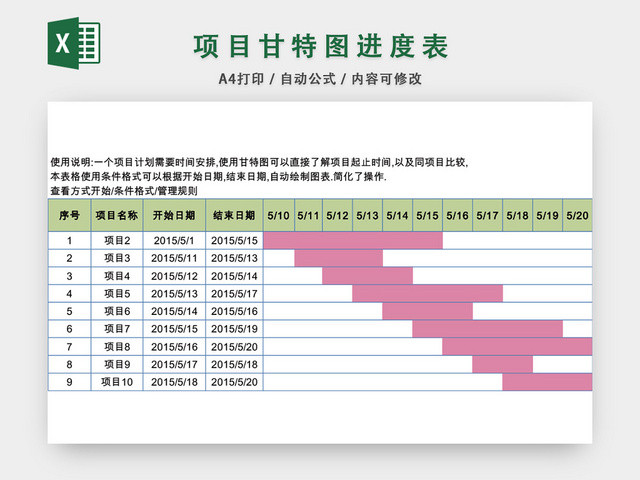Select sequence number 9 cell
This screenshot has width=640, height=480.
pos(69,382)
